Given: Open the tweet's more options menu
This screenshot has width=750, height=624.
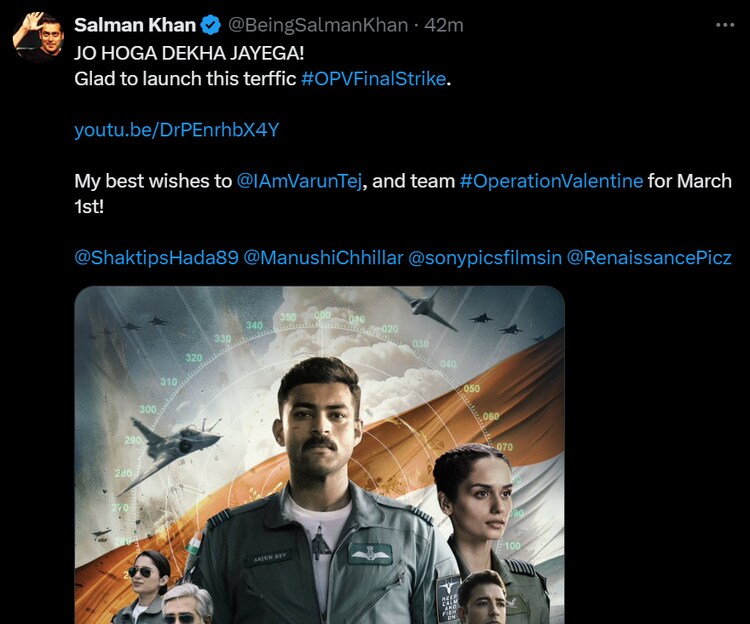Looking at the screenshot, I should pyautogui.click(x=725, y=24).
